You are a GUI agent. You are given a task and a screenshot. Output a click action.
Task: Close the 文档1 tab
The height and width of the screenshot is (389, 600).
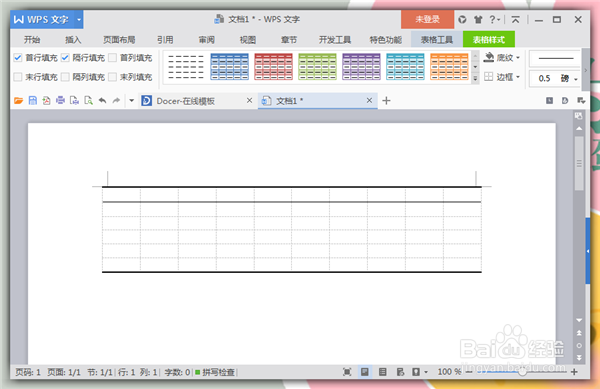coord(369,100)
